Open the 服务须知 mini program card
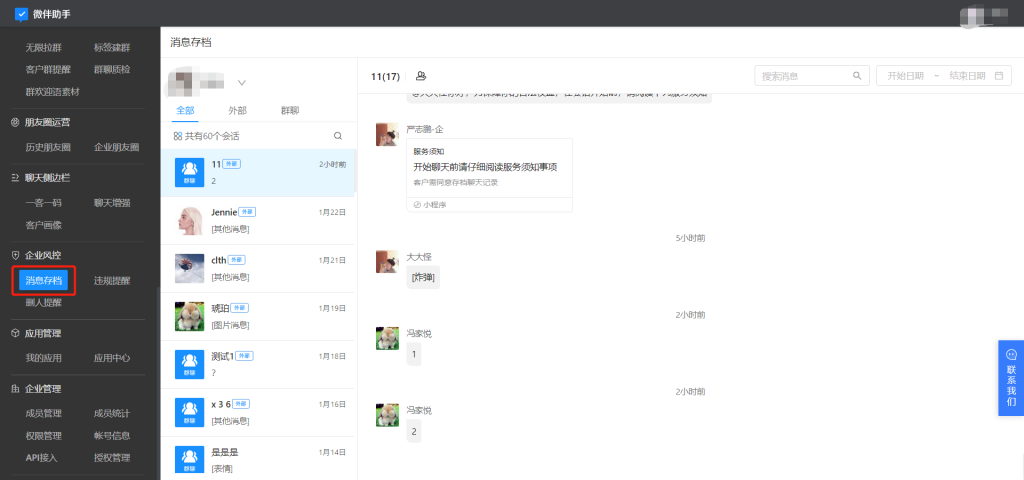Image resolution: width=1024 pixels, height=480 pixels. click(x=489, y=175)
